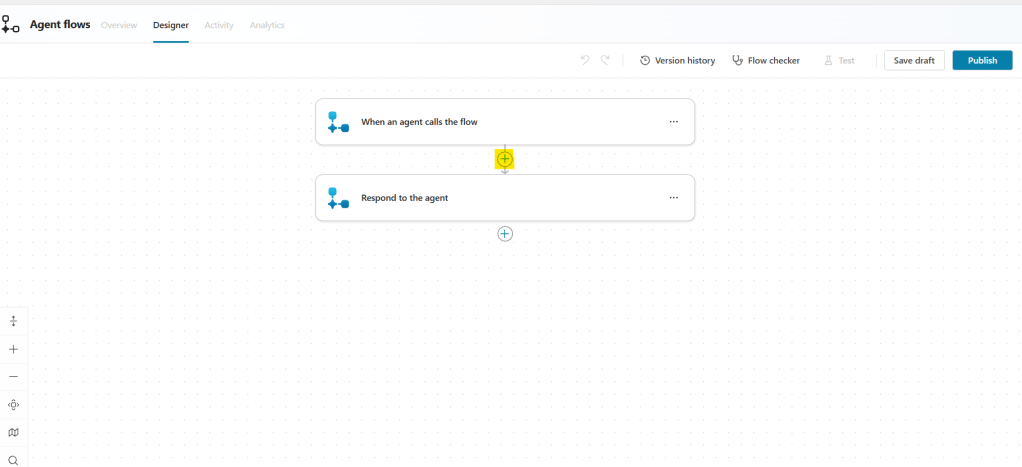
Task: Click the Agent flows logo icon
Action: coord(11,24)
